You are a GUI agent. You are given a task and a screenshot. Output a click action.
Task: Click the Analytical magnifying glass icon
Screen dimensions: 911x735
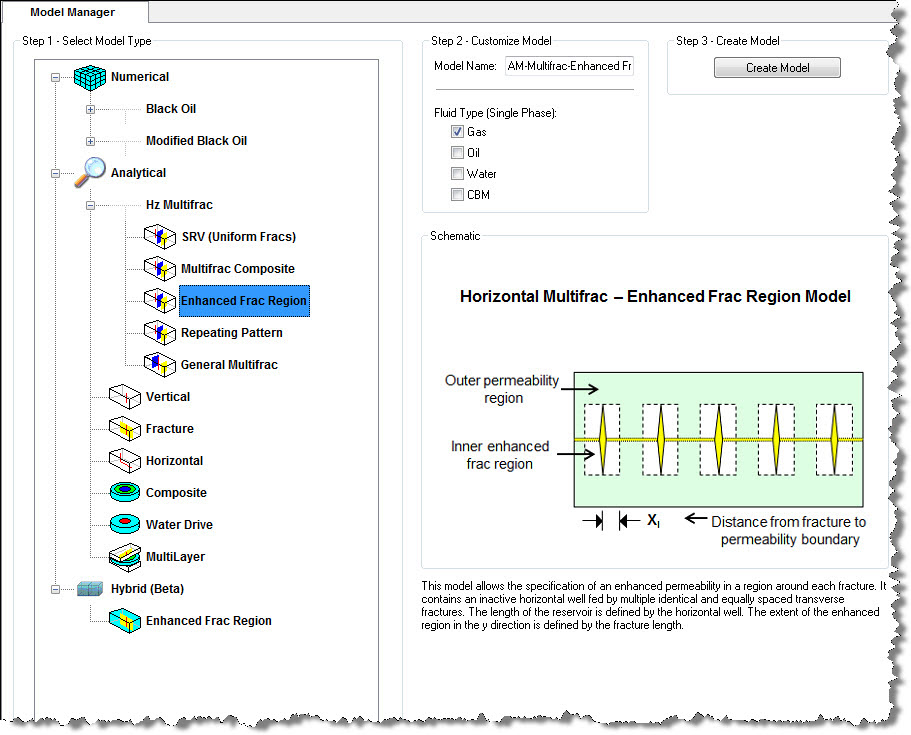click(x=90, y=172)
